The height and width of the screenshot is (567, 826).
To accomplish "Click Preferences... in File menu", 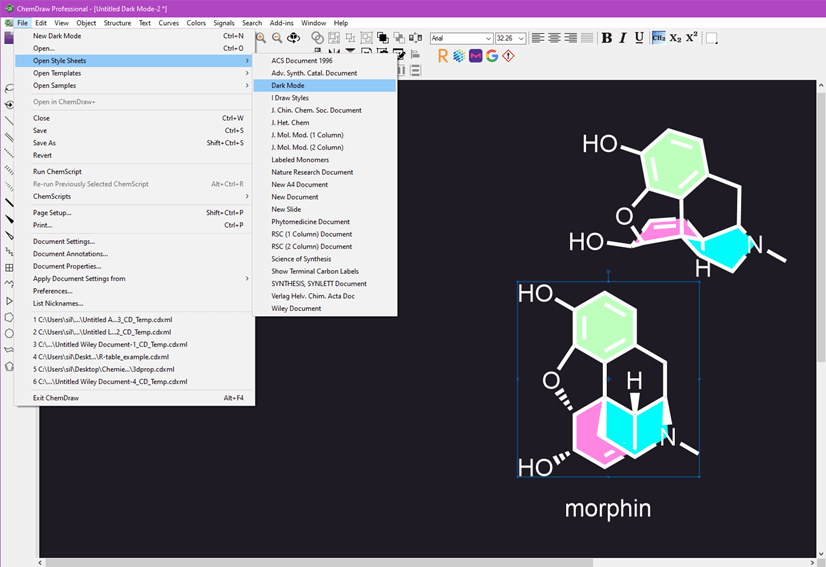I will pyautogui.click(x=134, y=291).
